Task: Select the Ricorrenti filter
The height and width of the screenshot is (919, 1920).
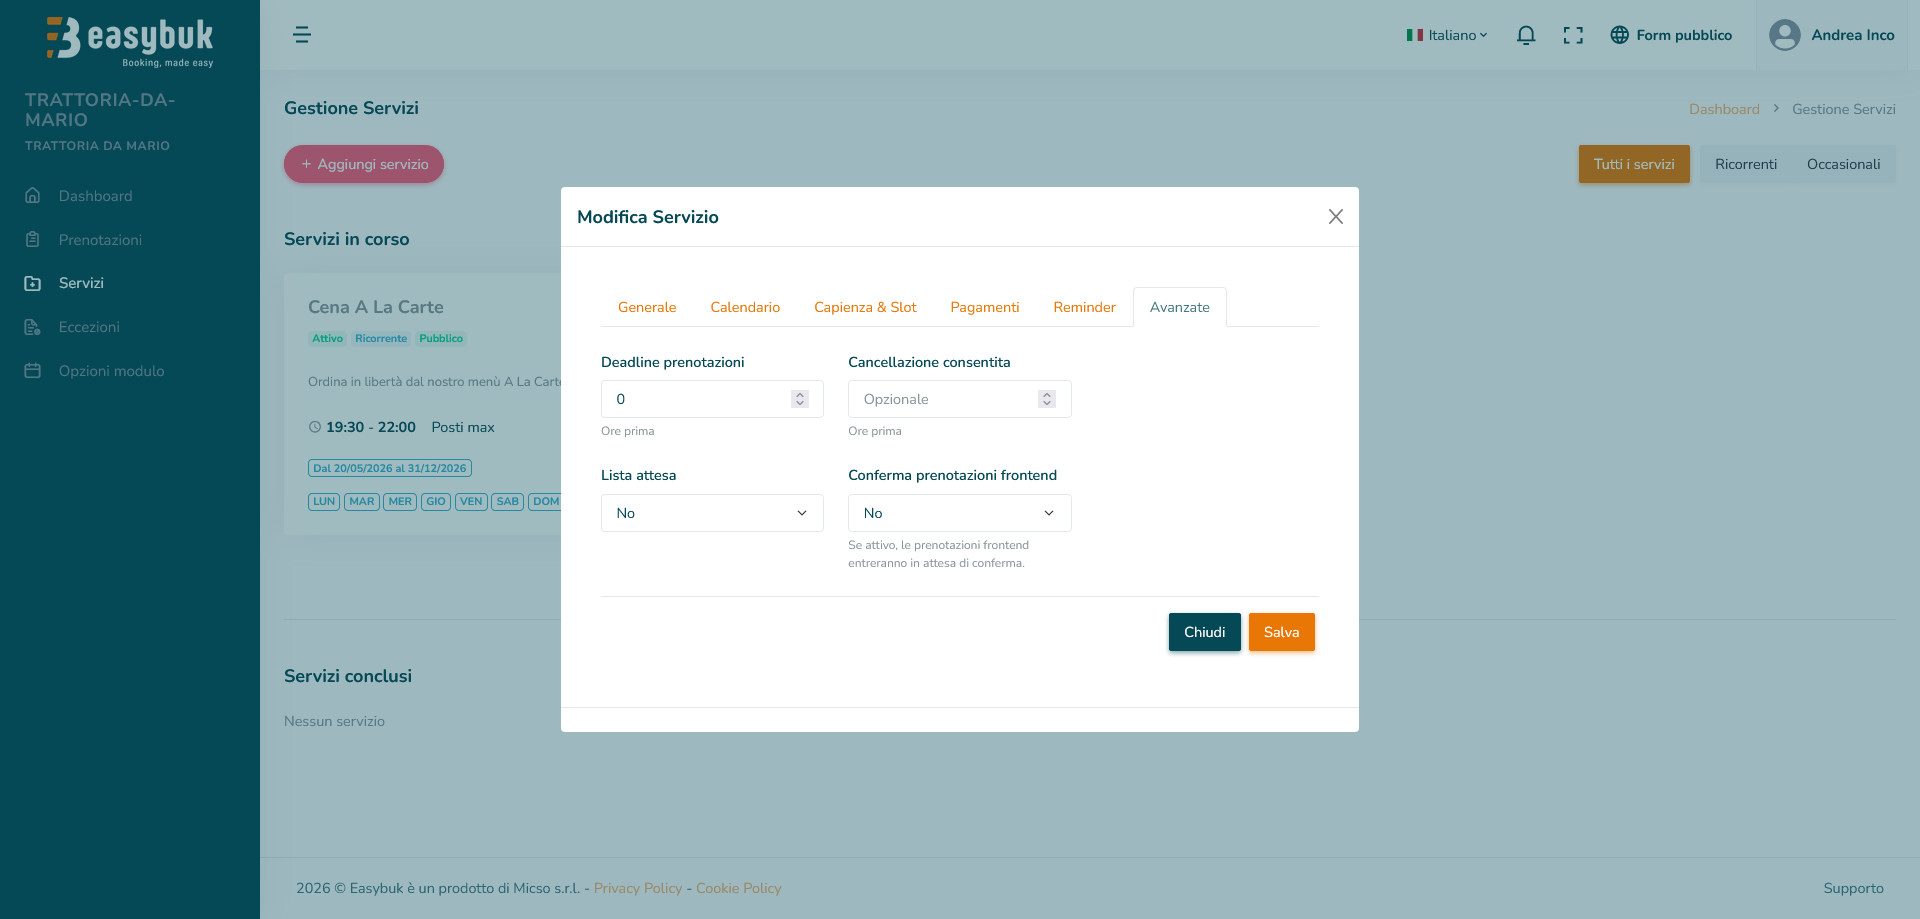Action: point(1746,164)
